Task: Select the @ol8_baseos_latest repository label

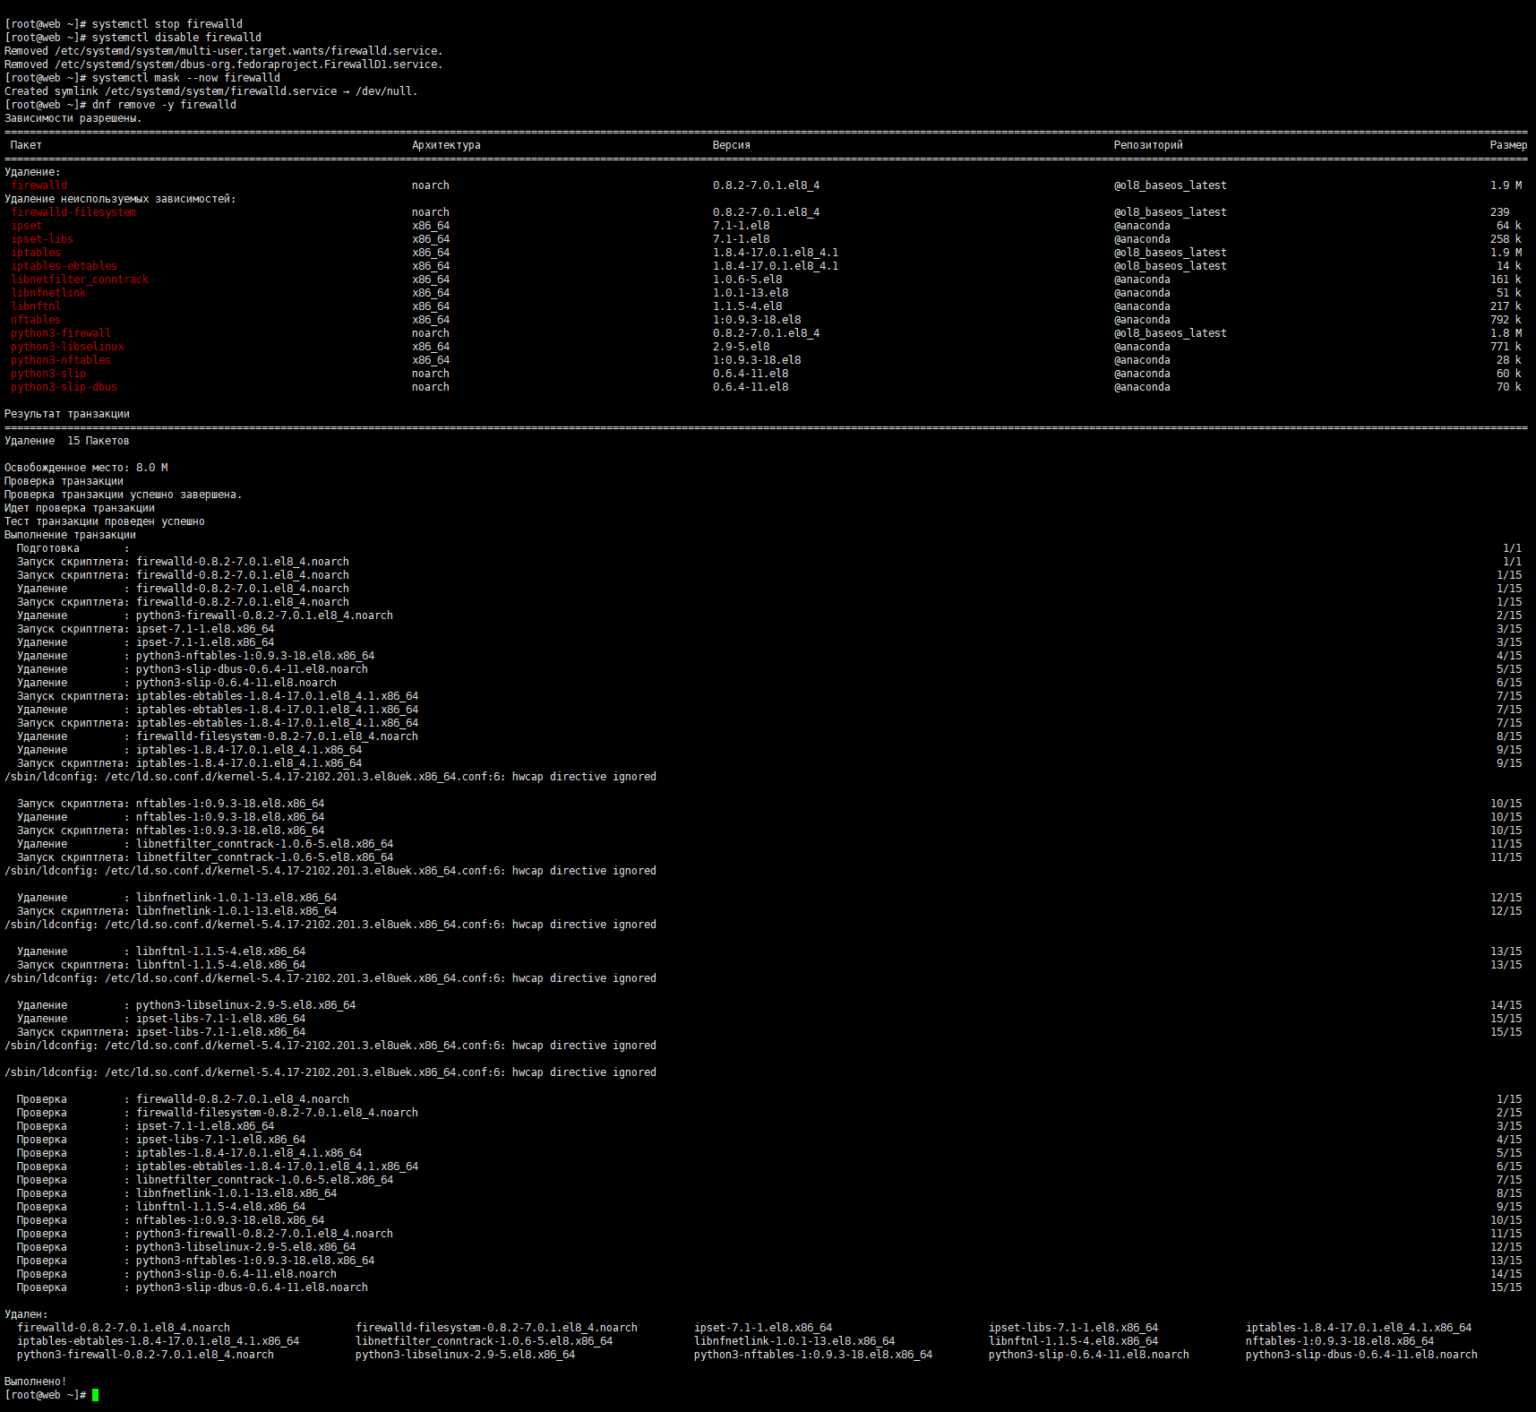Action: [x=1169, y=185]
